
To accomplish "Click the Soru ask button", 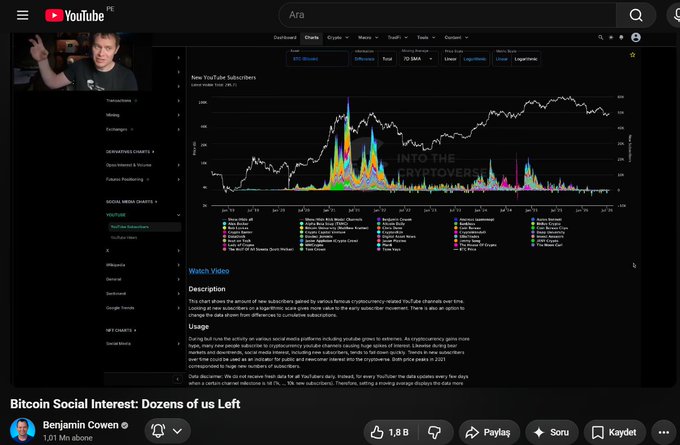I will pyautogui.click(x=552, y=432).
